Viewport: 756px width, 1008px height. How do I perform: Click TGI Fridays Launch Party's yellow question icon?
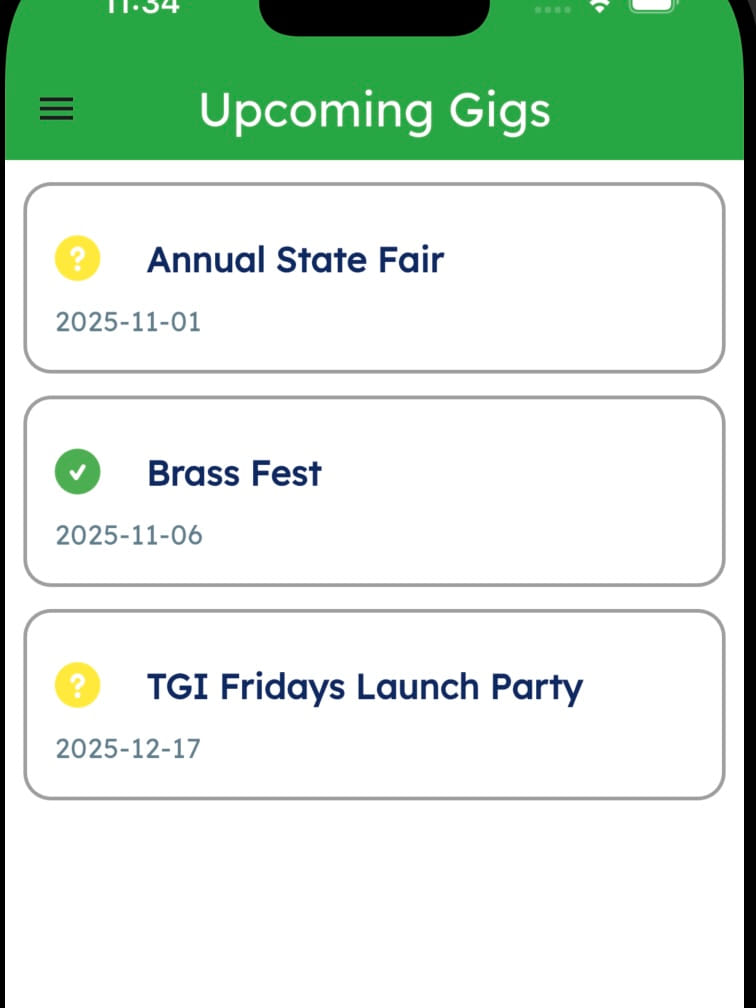pyautogui.click(x=77, y=687)
